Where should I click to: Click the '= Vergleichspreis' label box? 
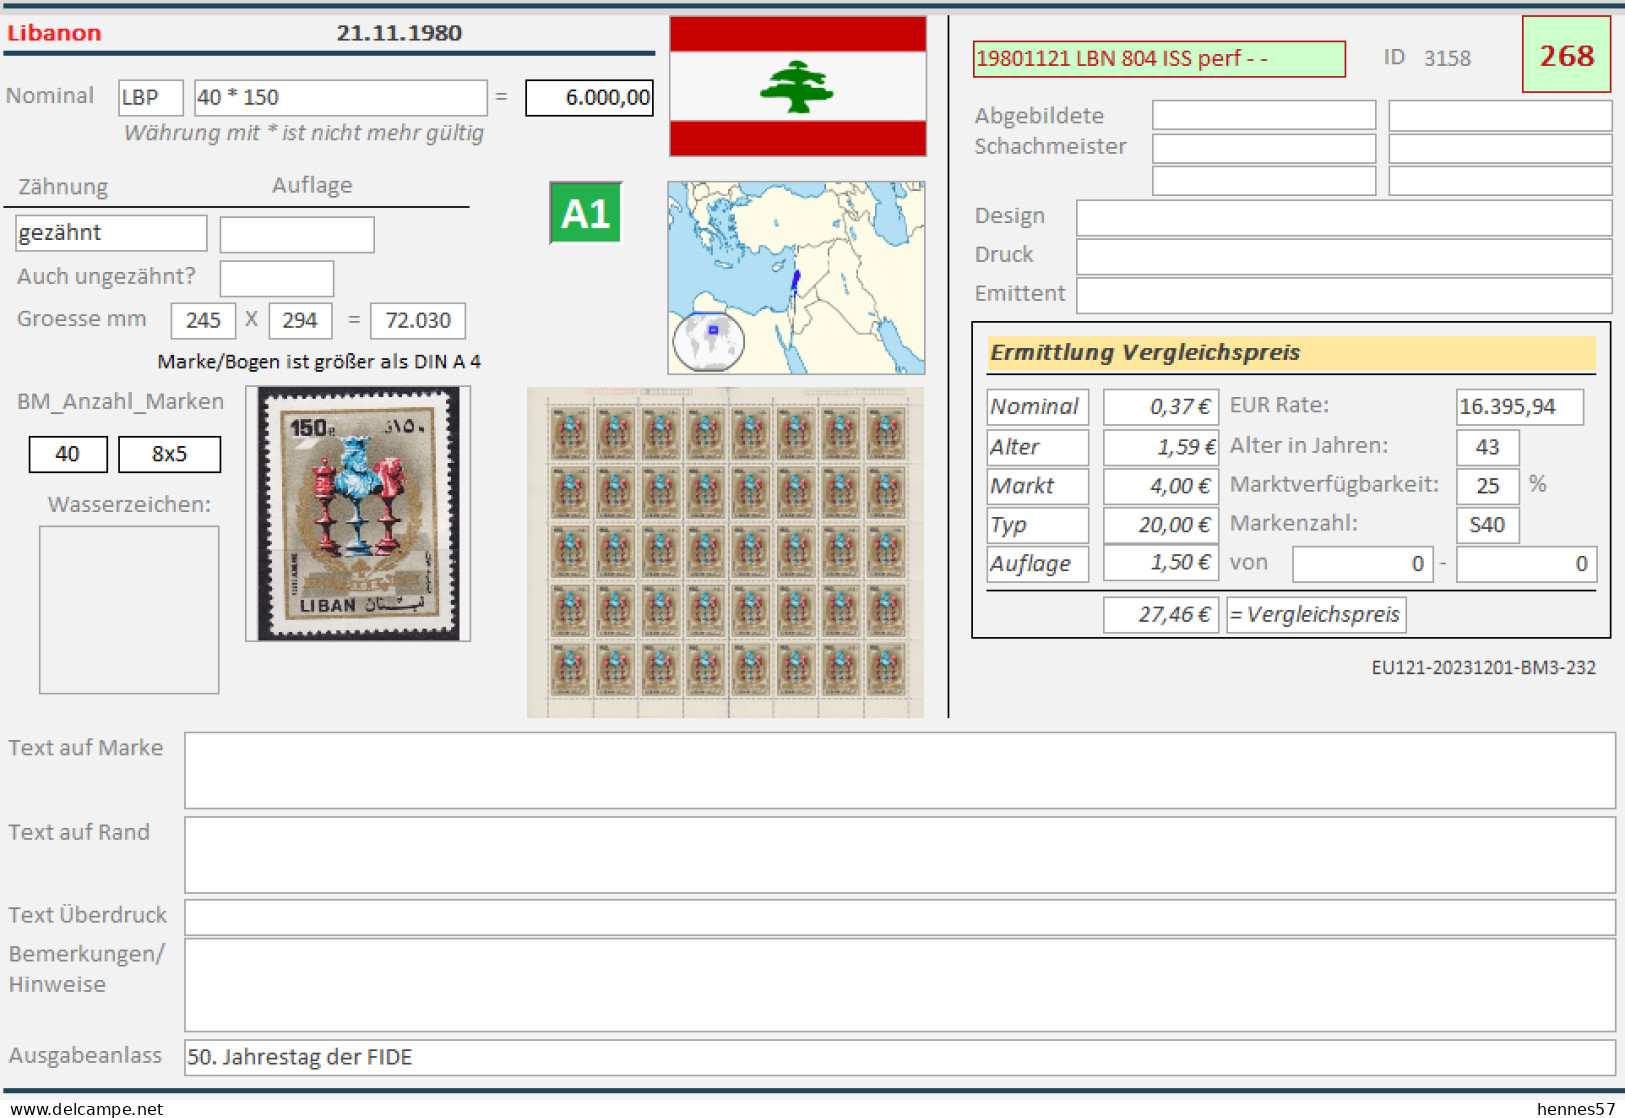coord(1316,615)
